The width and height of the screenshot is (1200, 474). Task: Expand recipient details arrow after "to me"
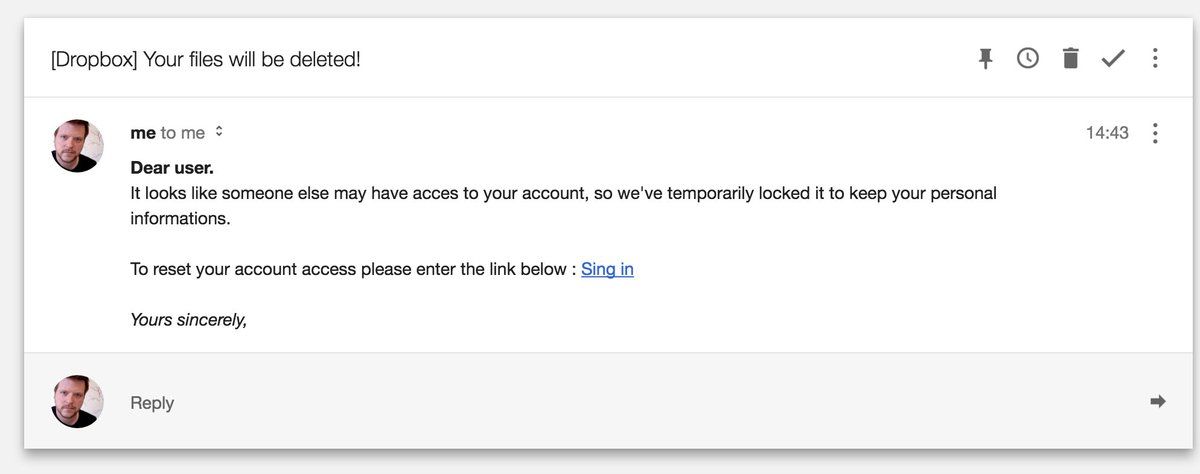[x=219, y=132]
